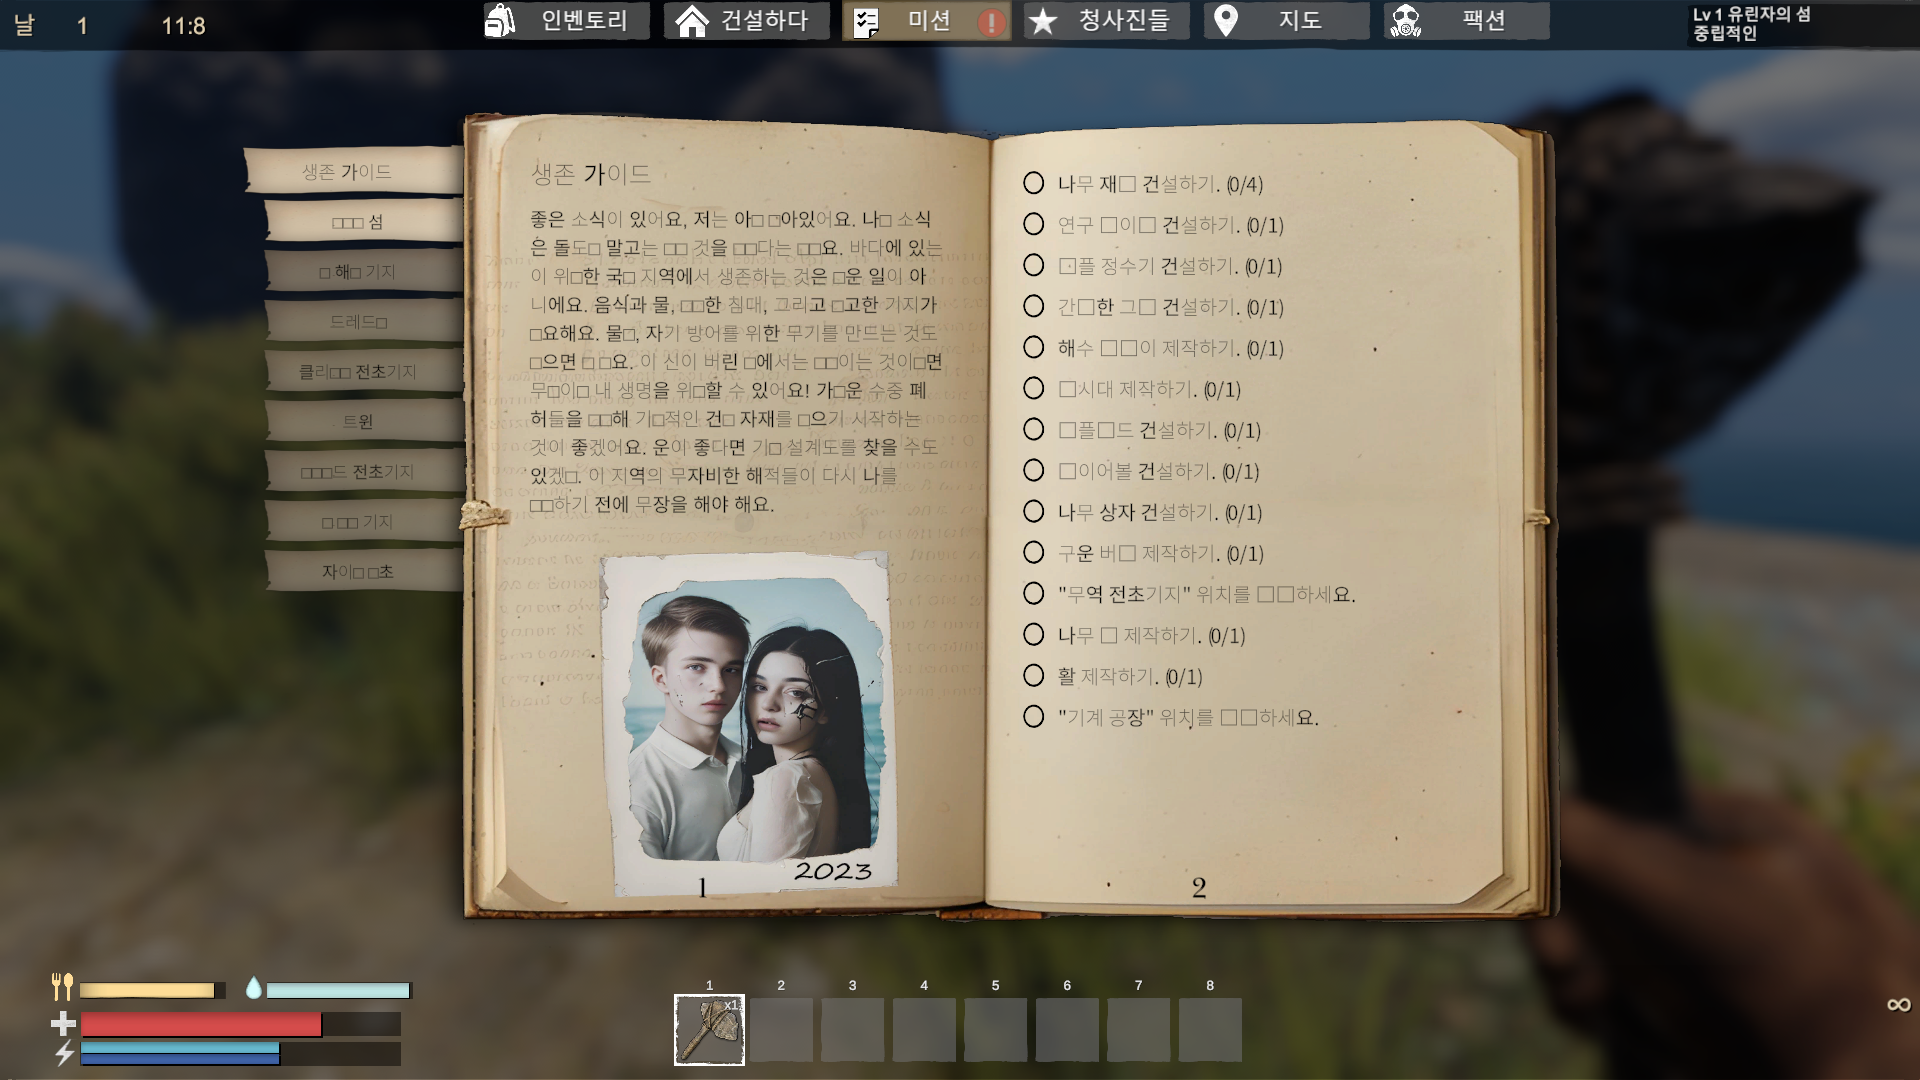Click the red mission alert icon
The height and width of the screenshot is (1080, 1920).
coord(991,23)
